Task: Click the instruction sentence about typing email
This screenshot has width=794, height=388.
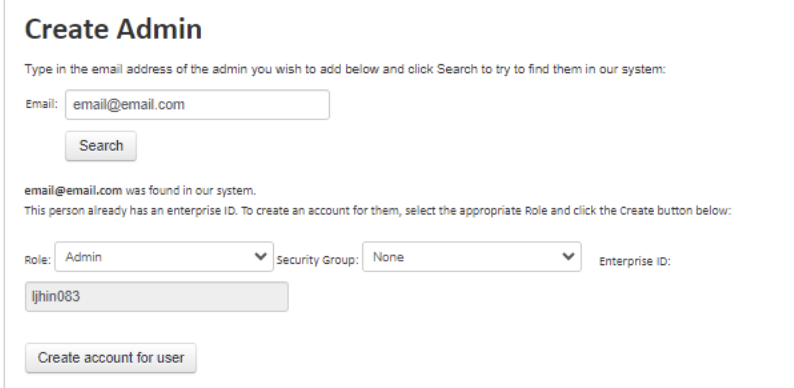Action: pos(345,69)
